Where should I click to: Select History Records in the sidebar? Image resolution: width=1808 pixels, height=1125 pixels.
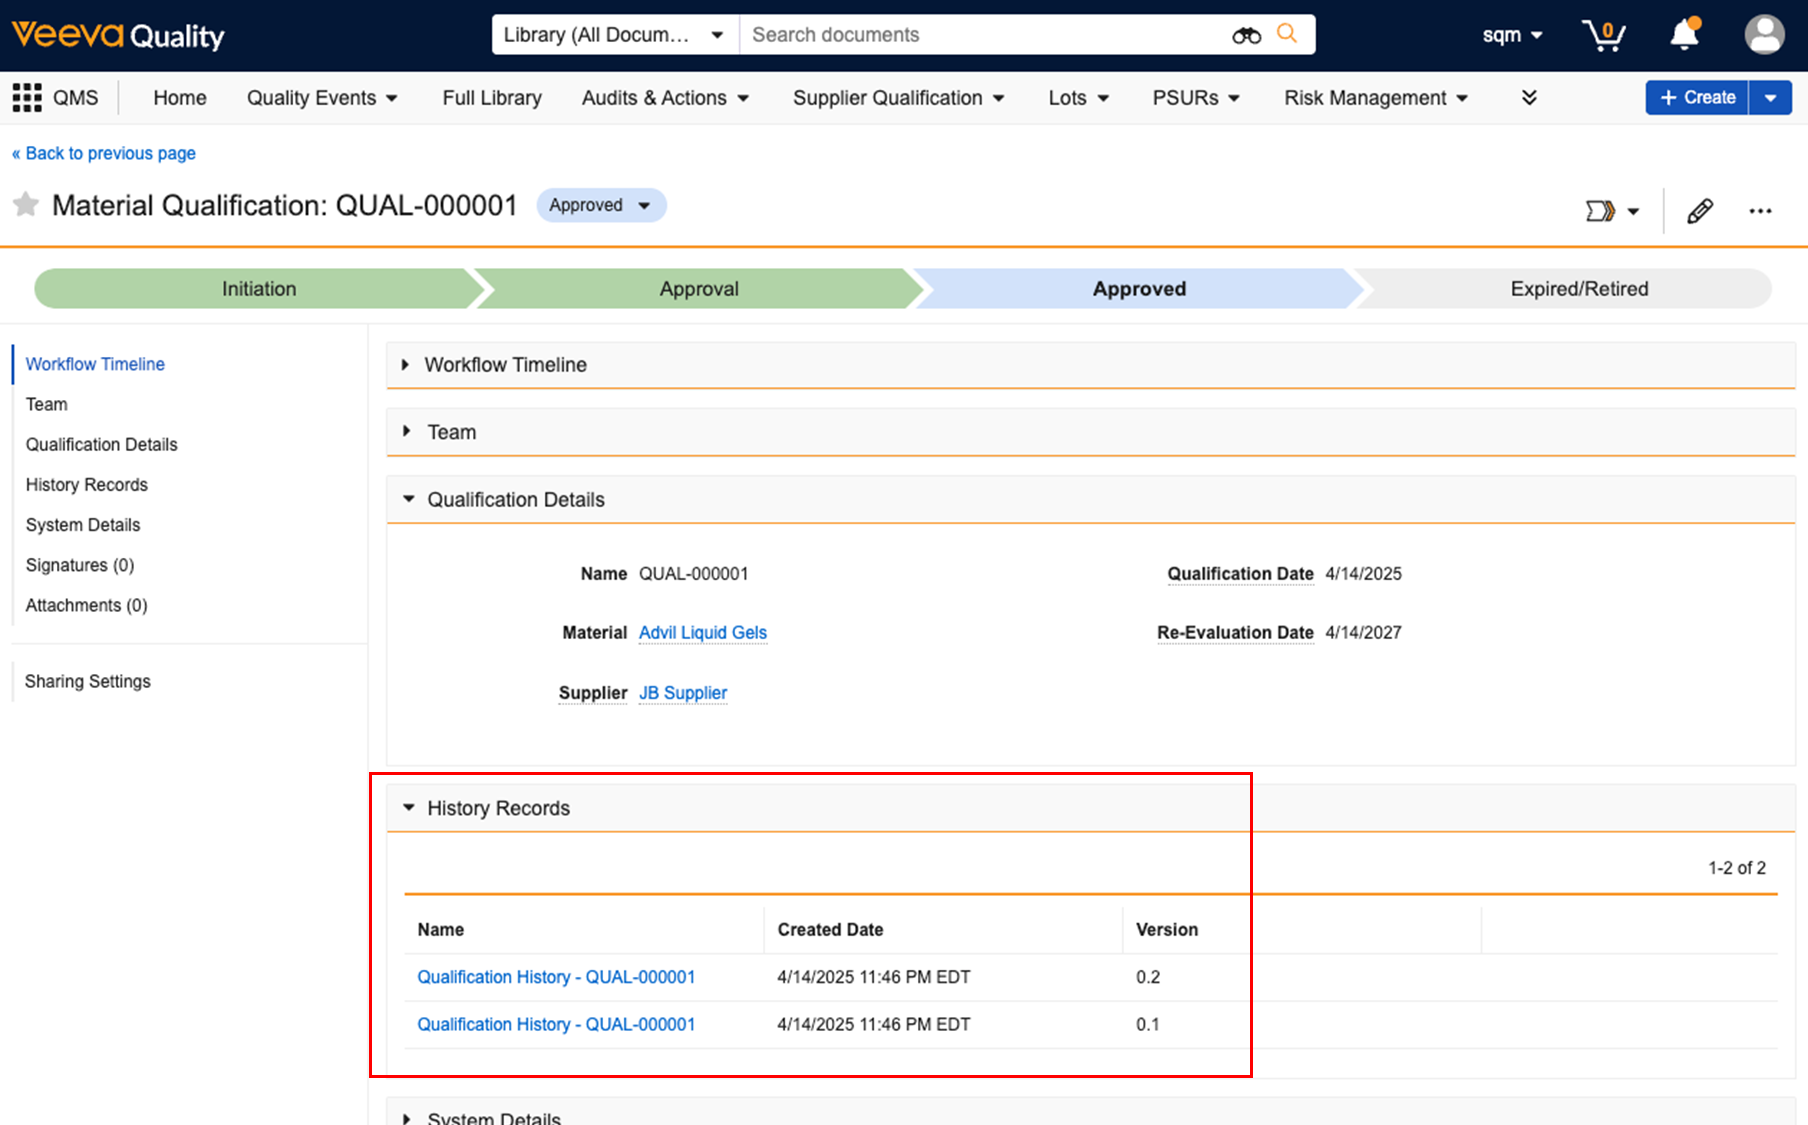(x=87, y=485)
